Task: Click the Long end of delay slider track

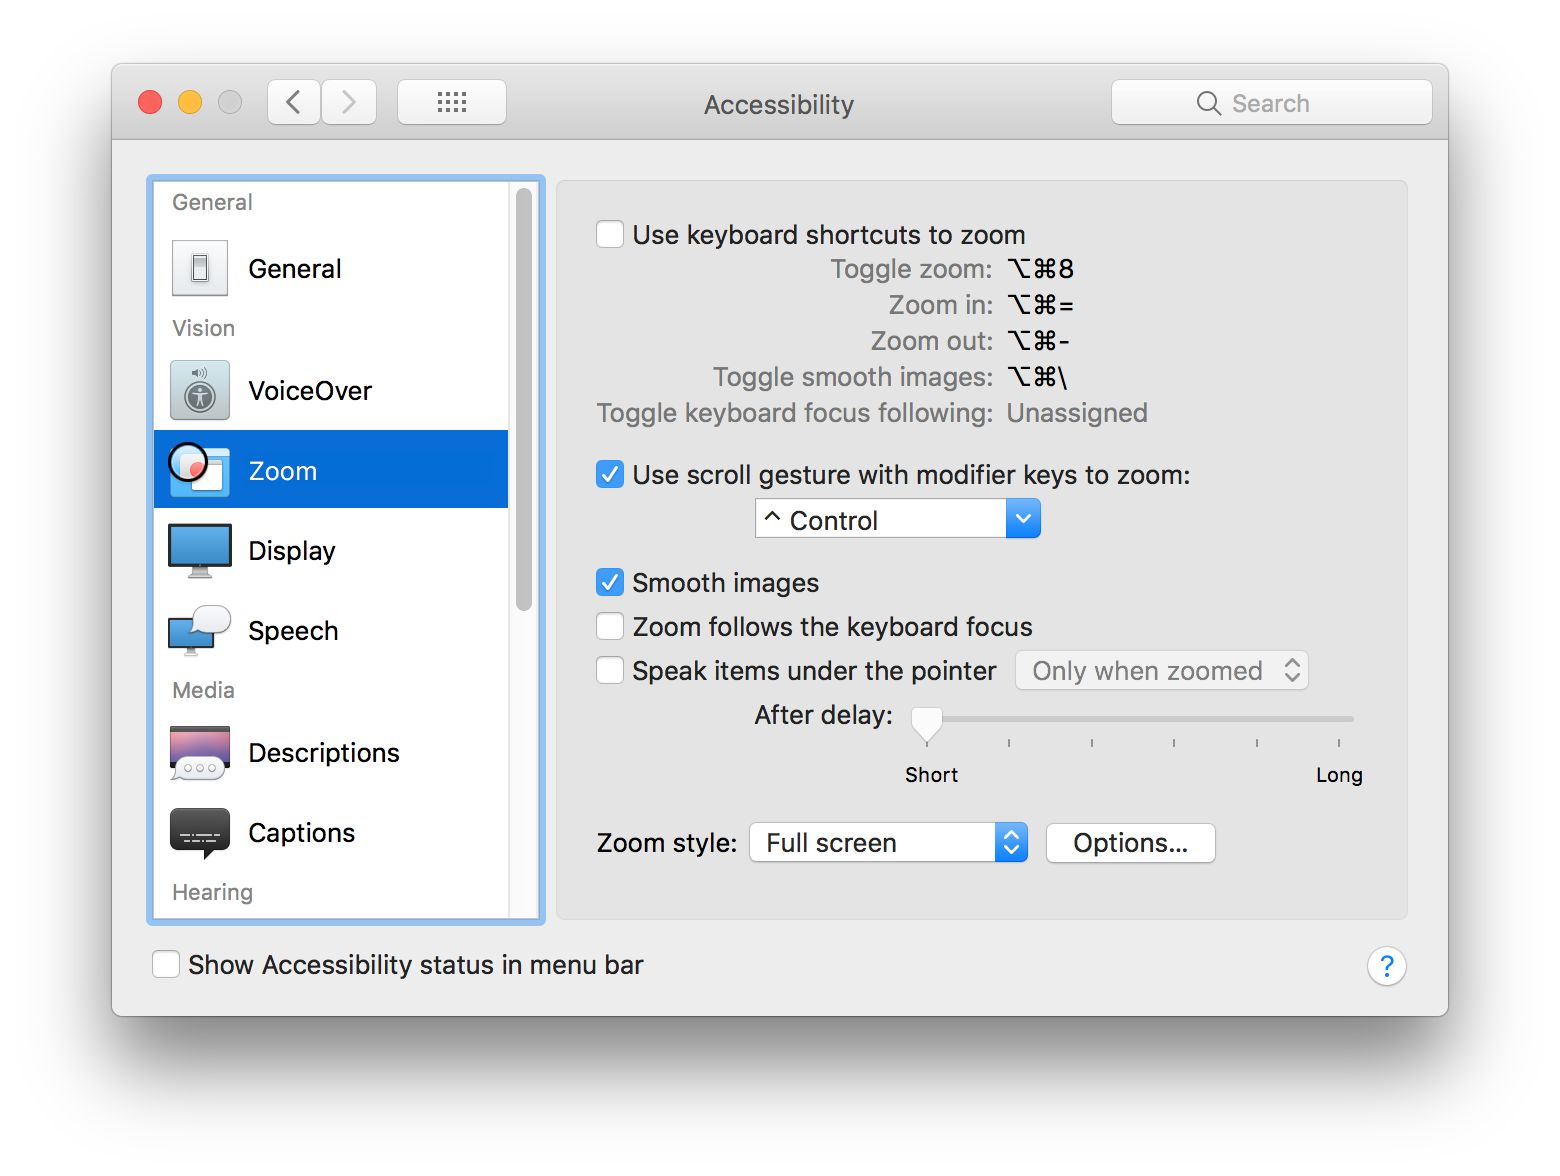Action: [1339, 719]
